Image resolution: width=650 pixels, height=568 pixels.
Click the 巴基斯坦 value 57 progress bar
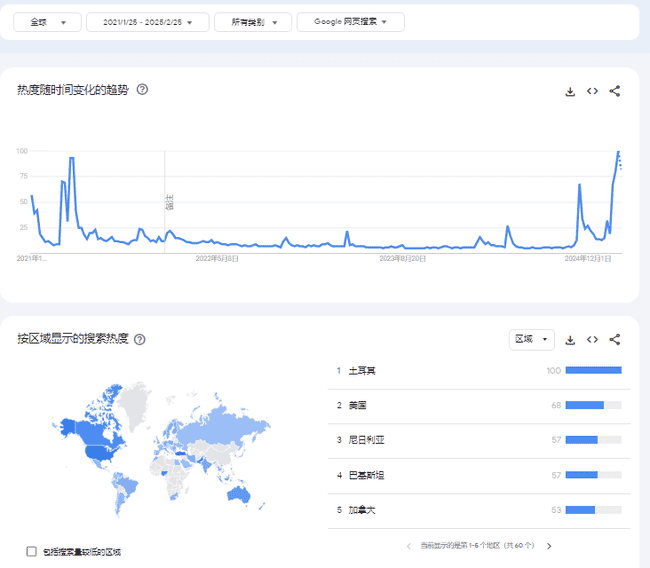click(594, 475)
